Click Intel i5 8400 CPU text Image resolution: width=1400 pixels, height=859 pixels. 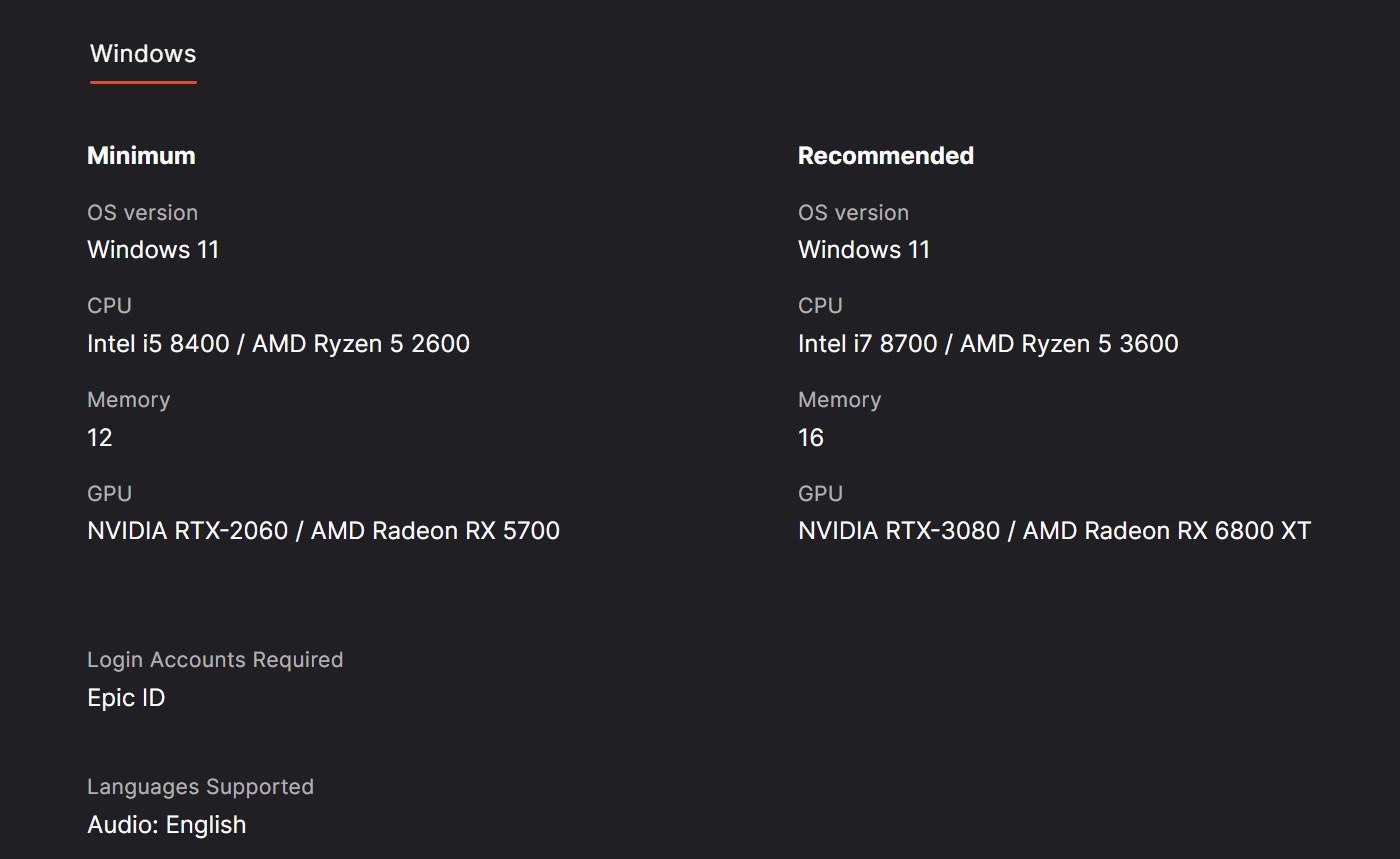coord(158,344)
